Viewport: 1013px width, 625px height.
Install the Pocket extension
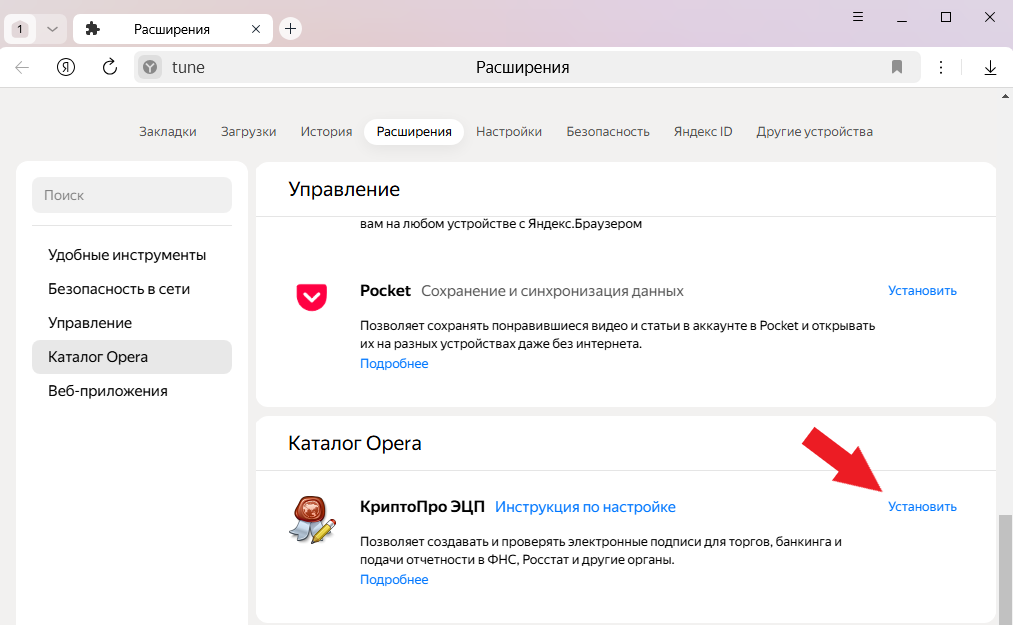pos(922,291)
